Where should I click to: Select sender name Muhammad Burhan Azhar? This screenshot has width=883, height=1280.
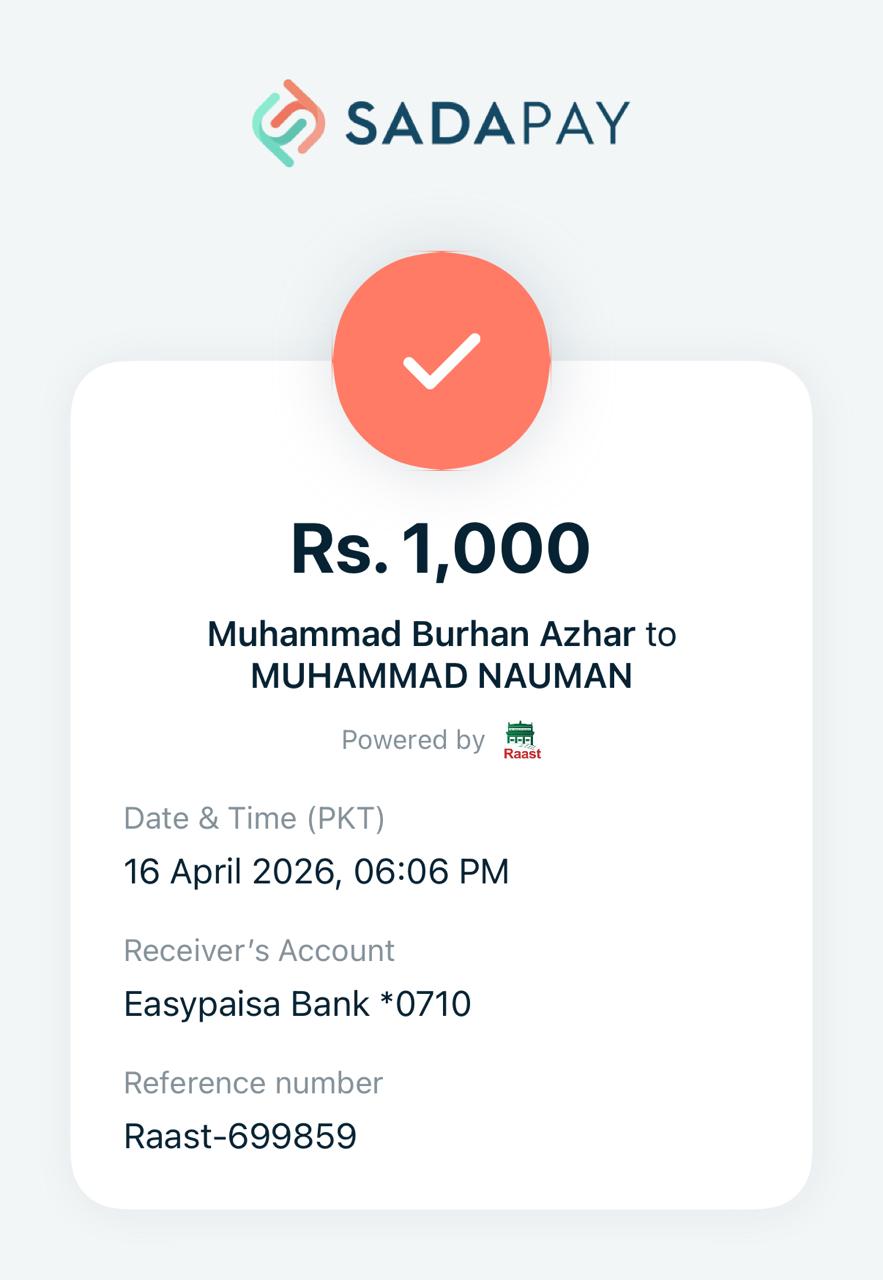(x=421, y=634)
